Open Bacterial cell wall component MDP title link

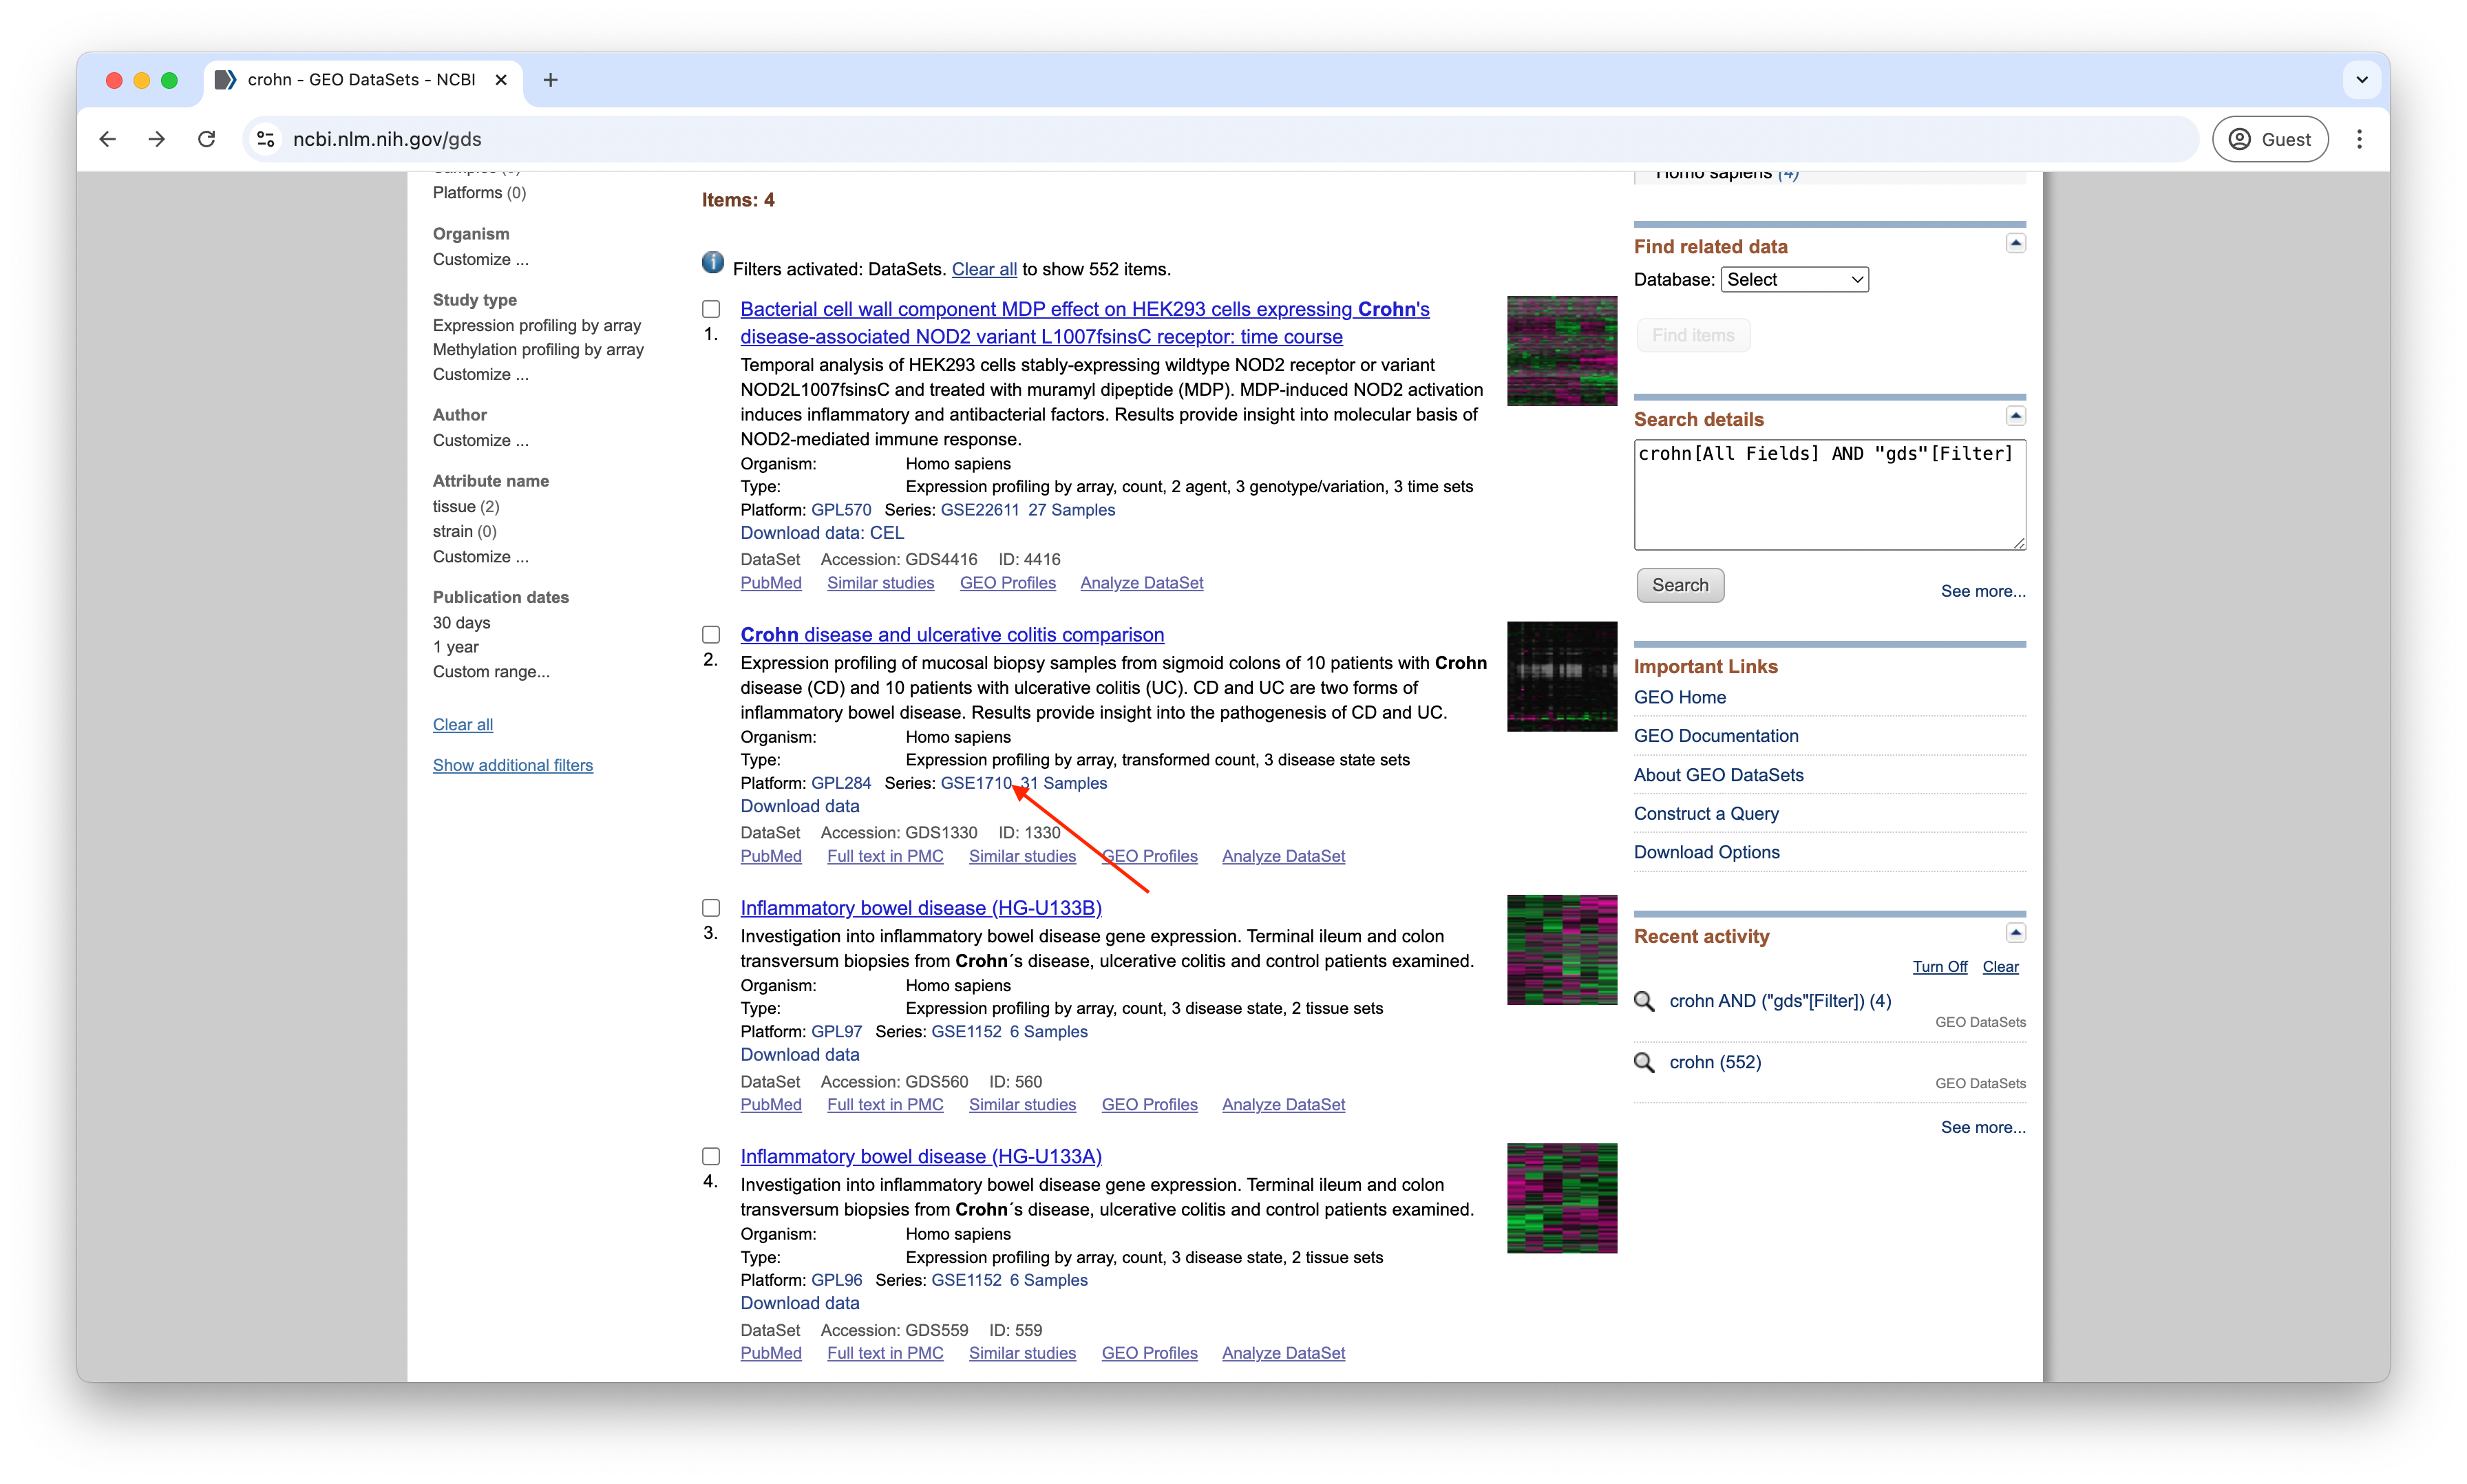[1085, 323]
